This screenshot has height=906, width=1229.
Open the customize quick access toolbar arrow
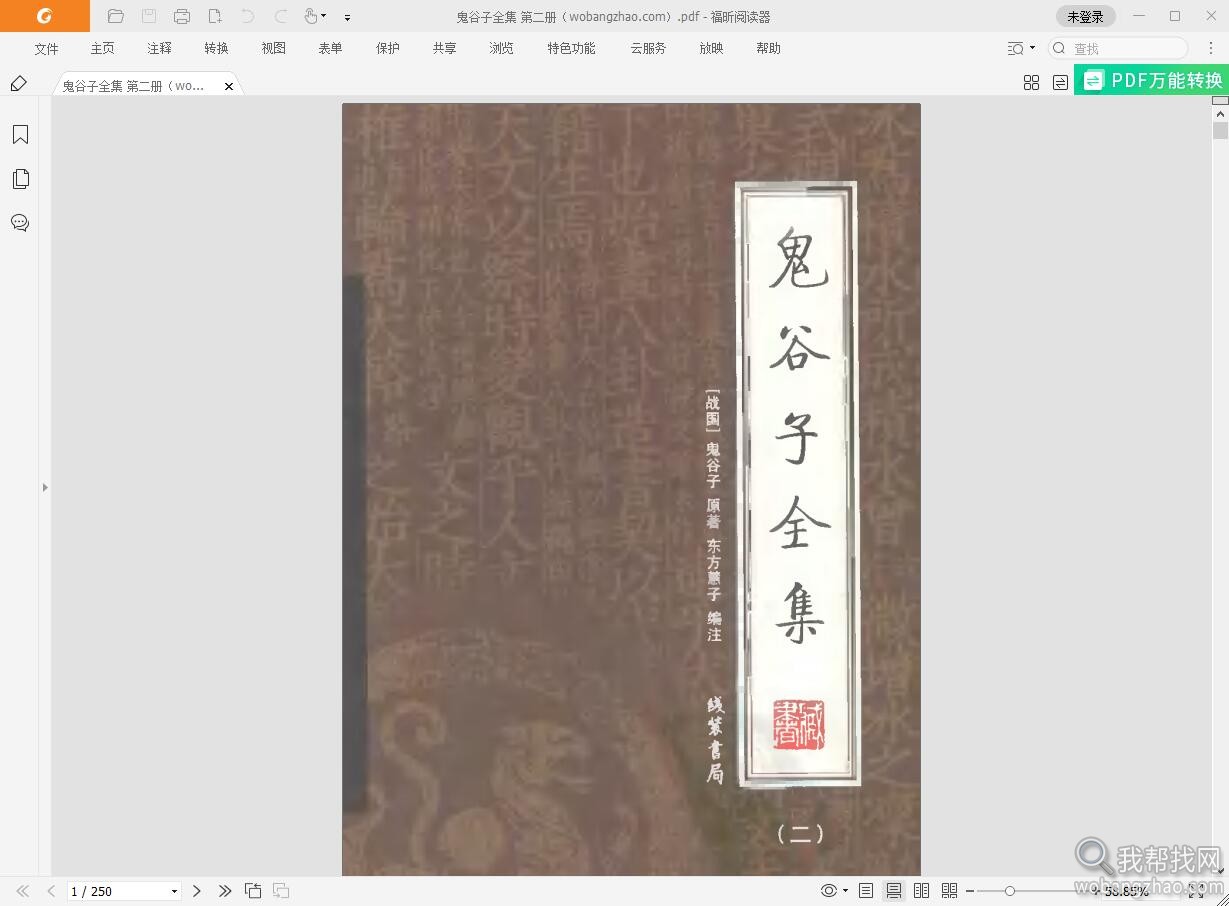pyautogui.click(x=347, y=17)
